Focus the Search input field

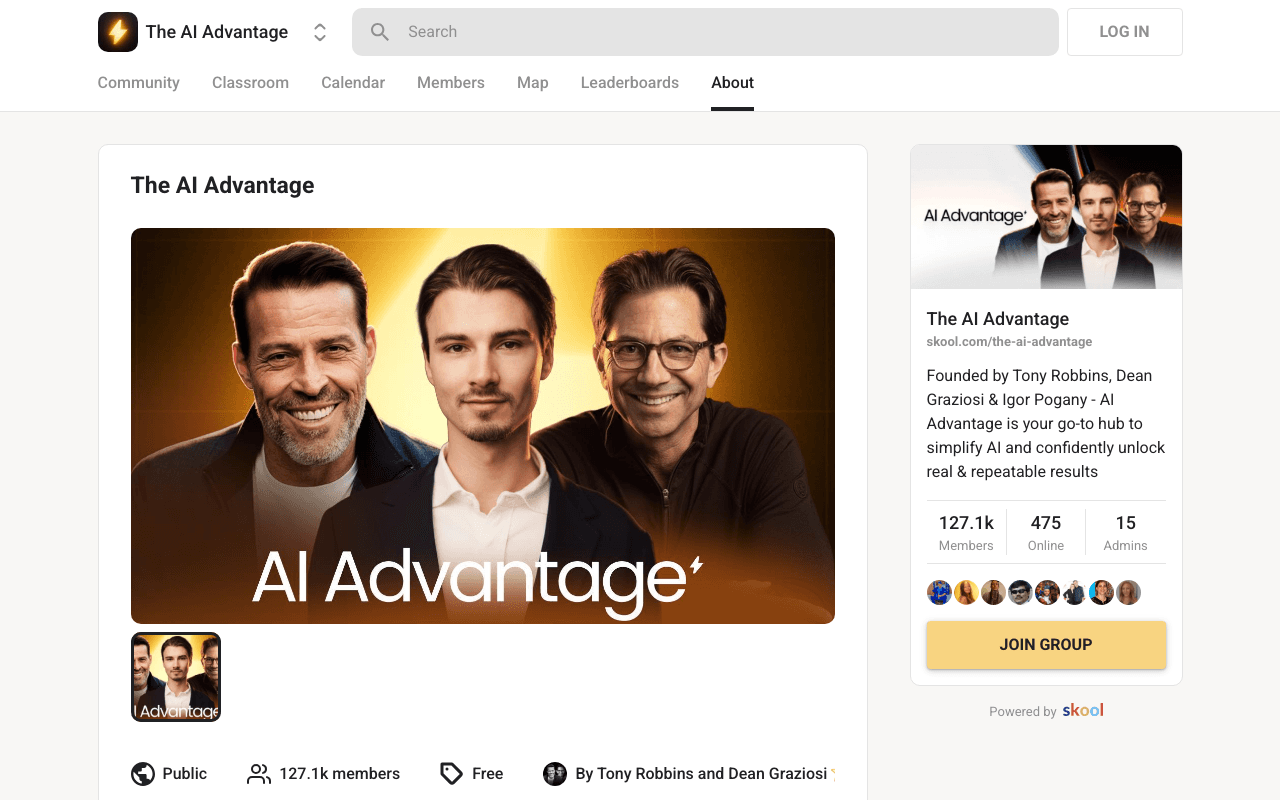(705, 32)
